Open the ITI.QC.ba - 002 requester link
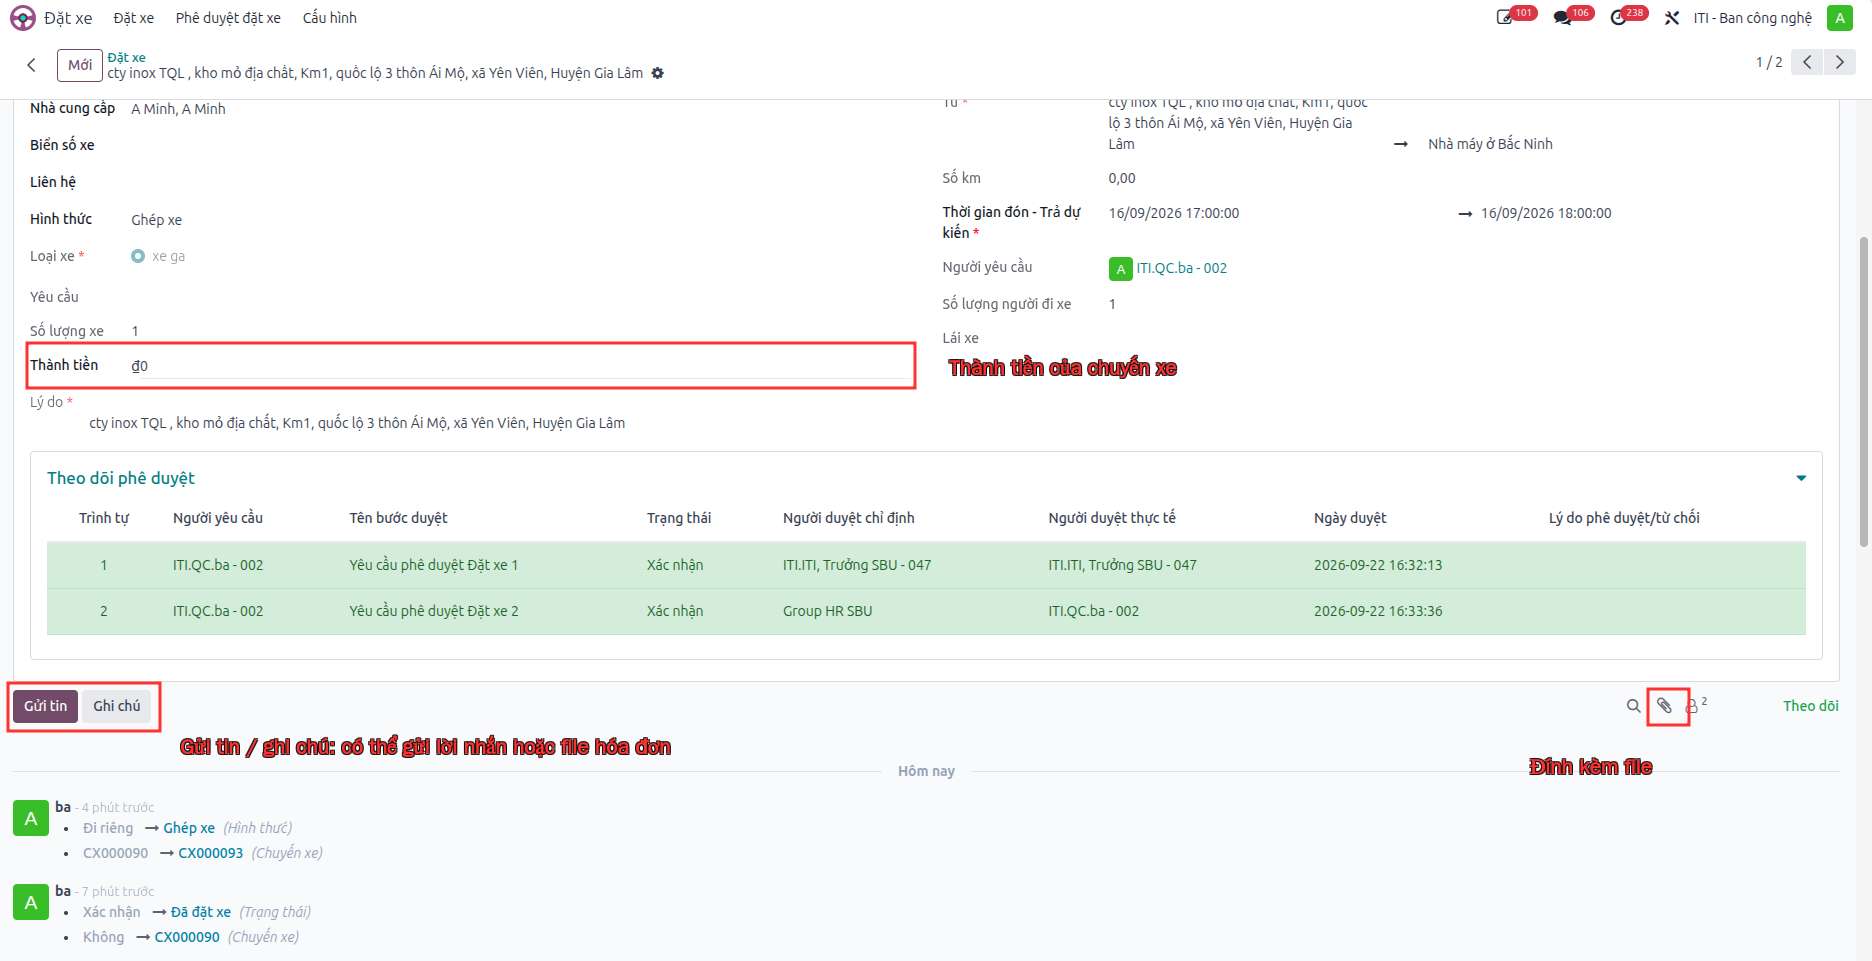1872x961 pixels. tap(1181, 268)
